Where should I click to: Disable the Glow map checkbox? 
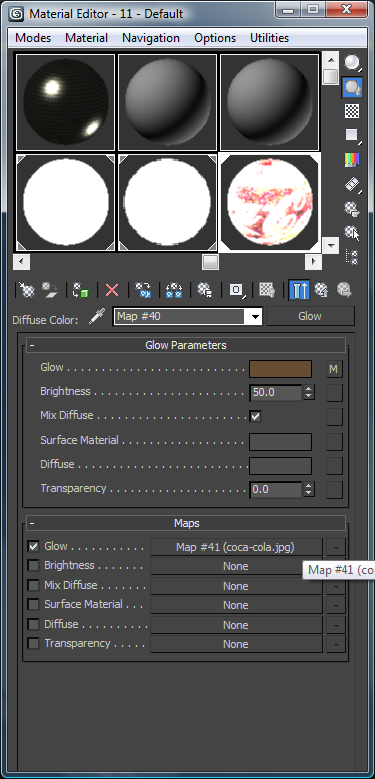(x=33, y=546)
